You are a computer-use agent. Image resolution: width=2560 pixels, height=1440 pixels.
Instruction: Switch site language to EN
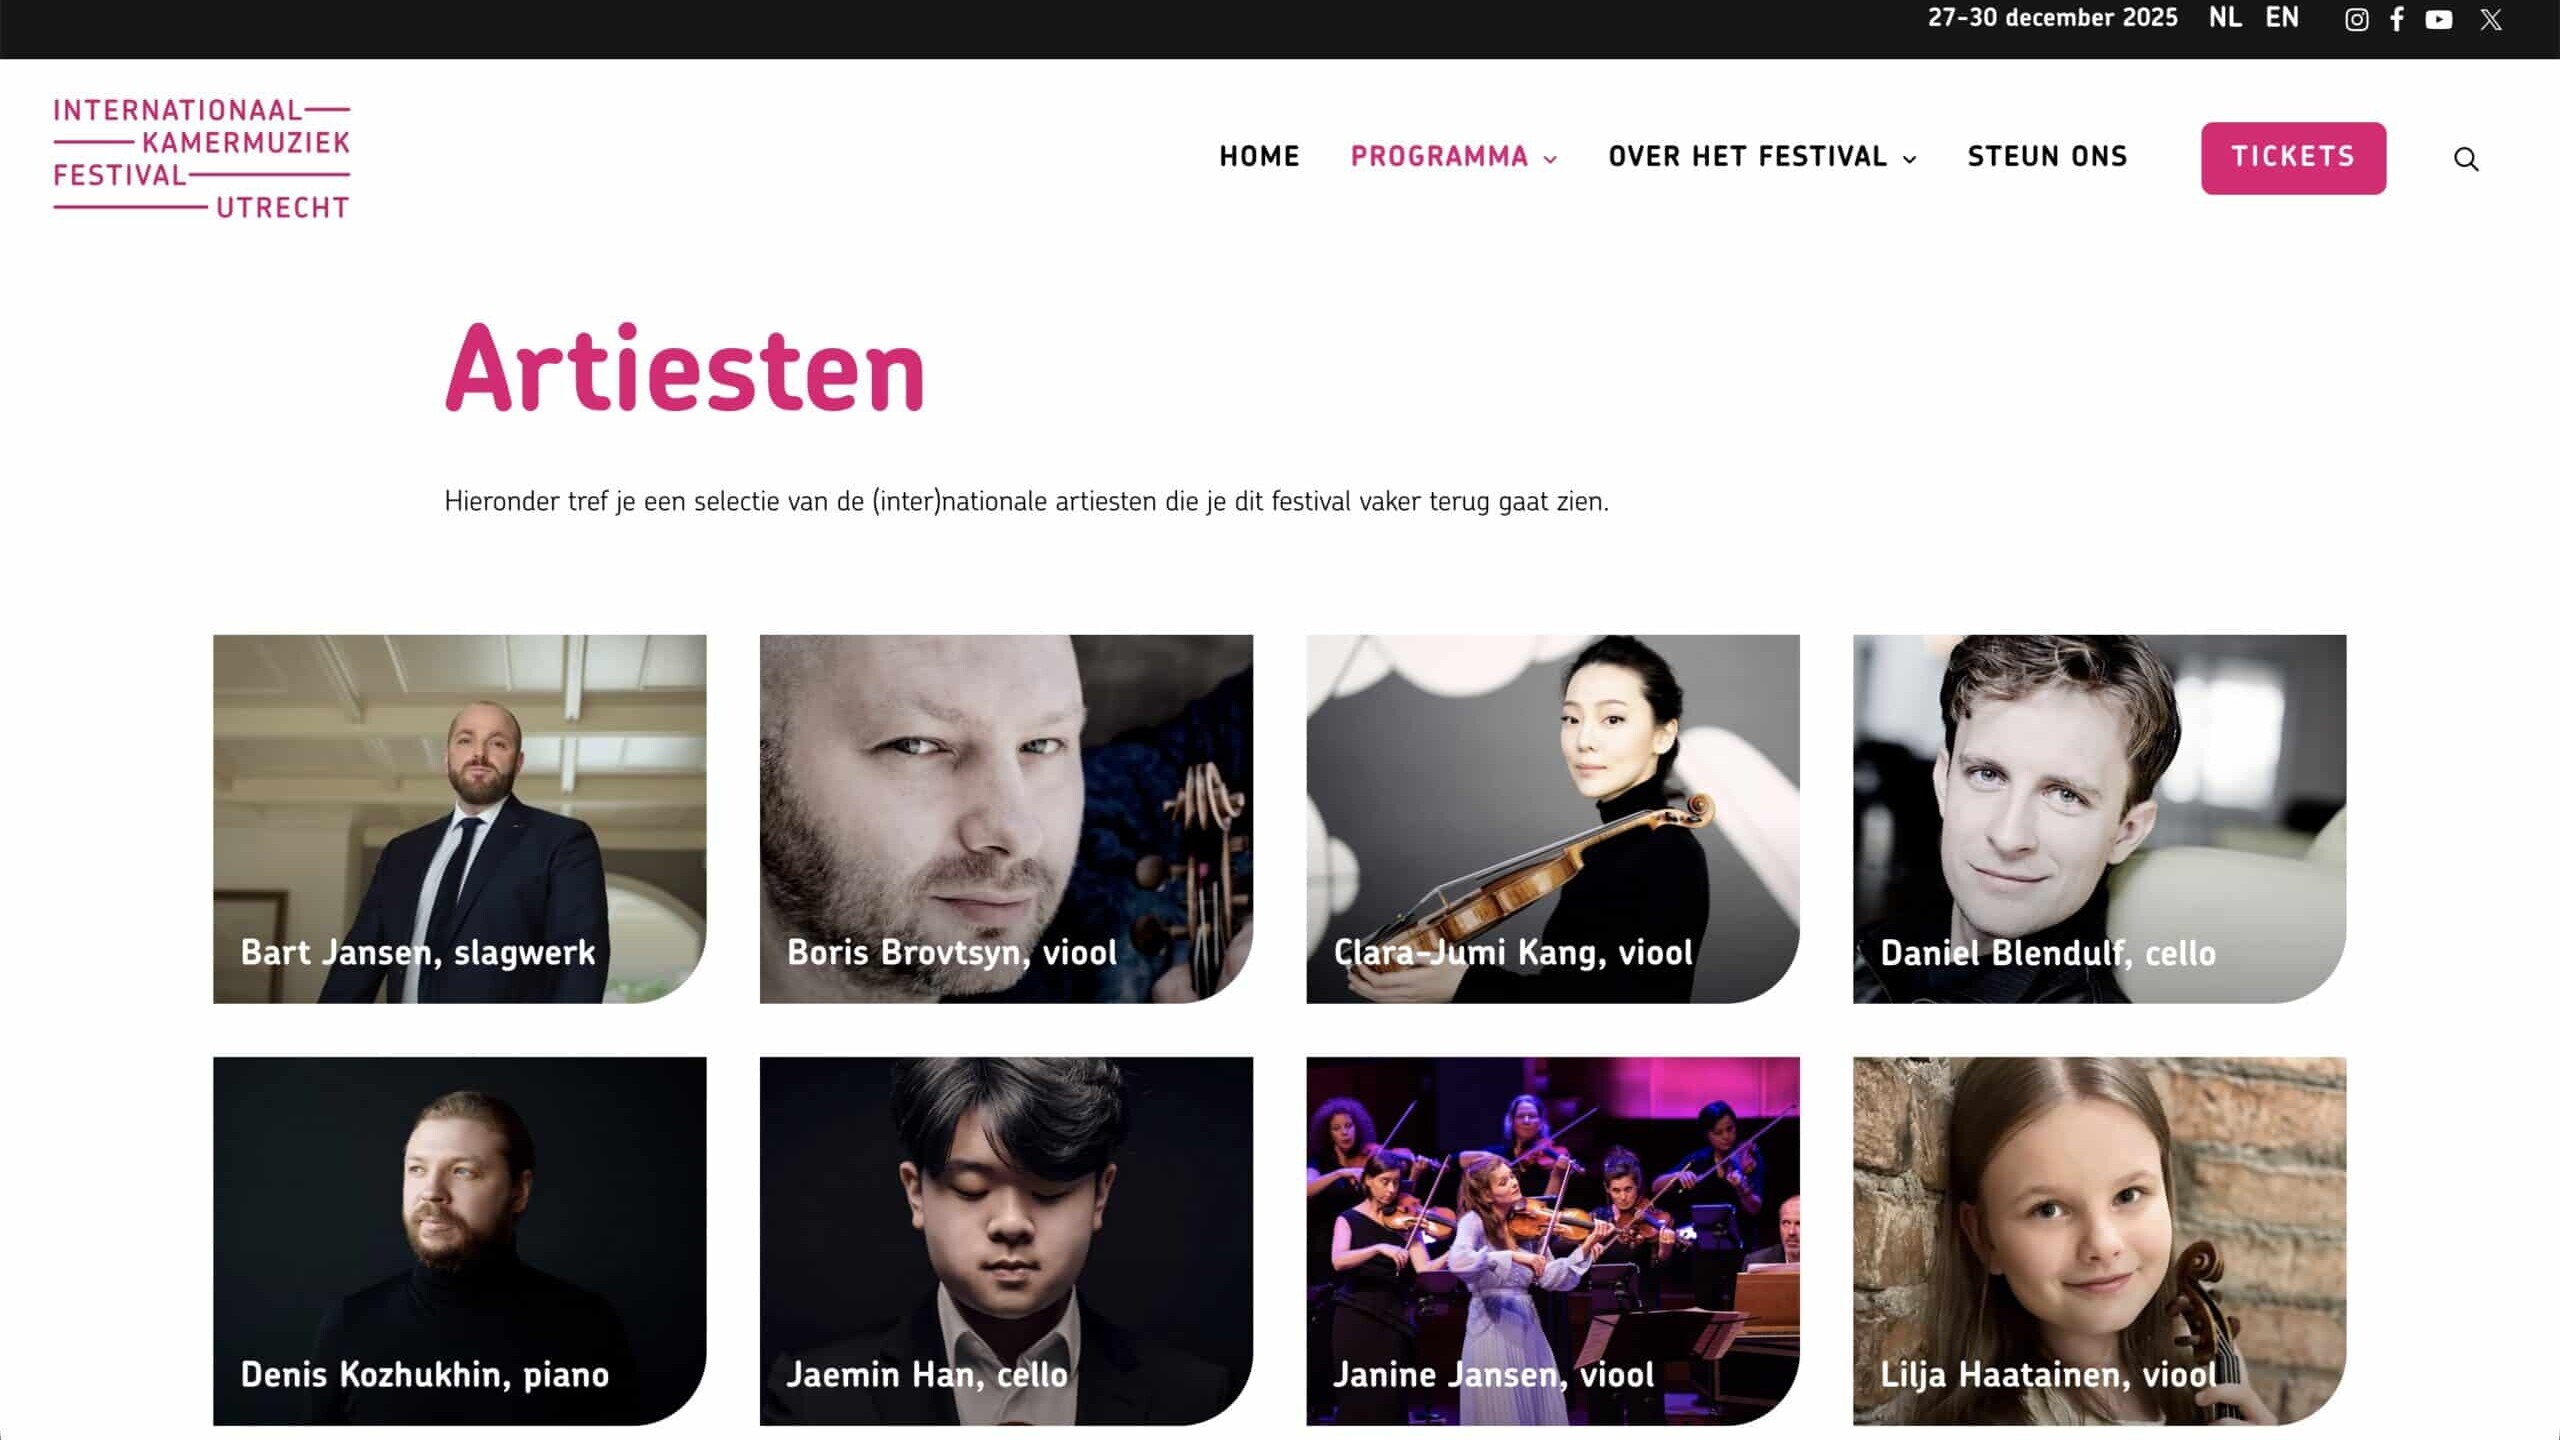point(2281,18)
